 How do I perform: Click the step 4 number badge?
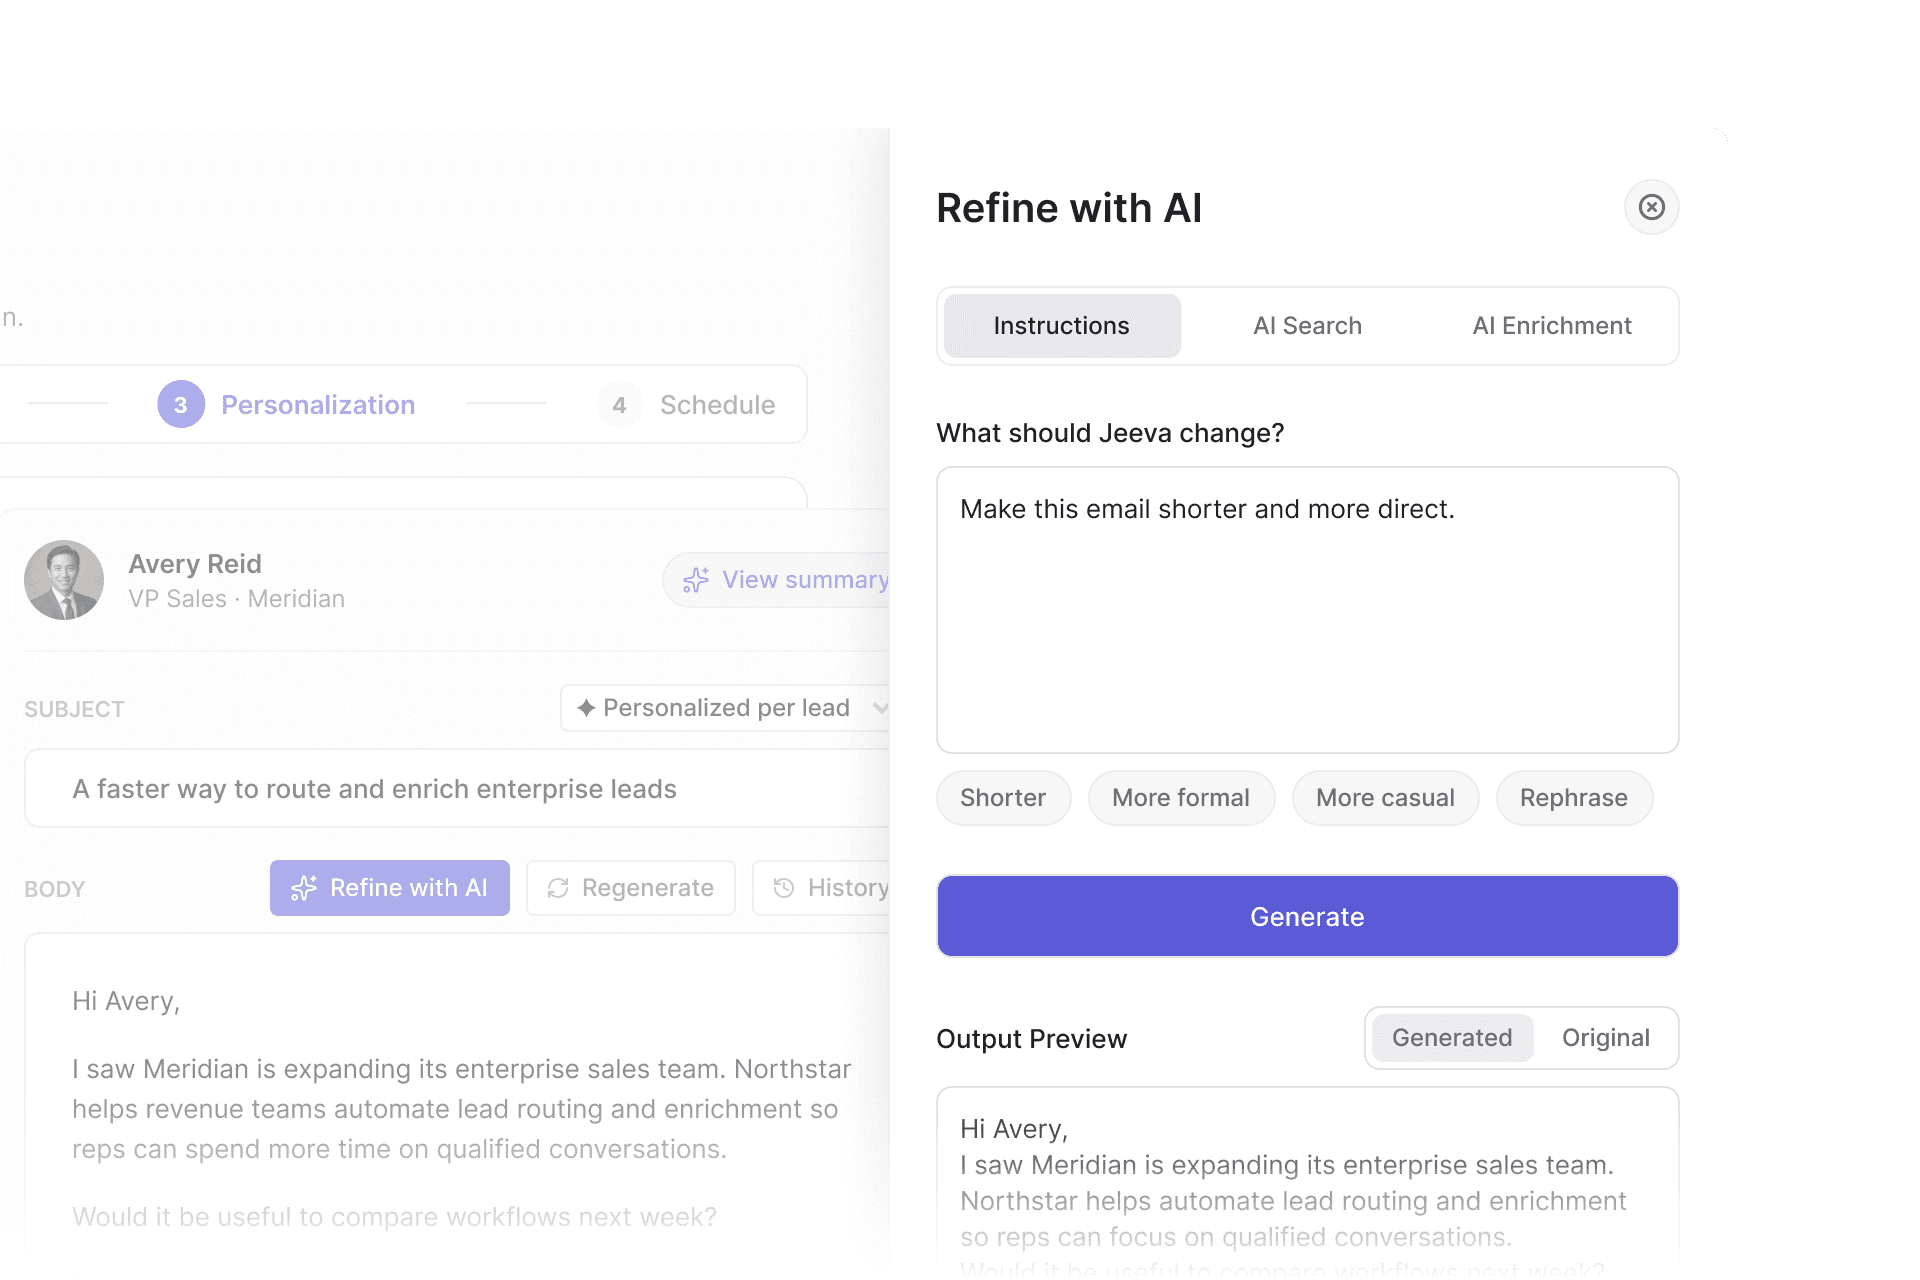[620, 405]
